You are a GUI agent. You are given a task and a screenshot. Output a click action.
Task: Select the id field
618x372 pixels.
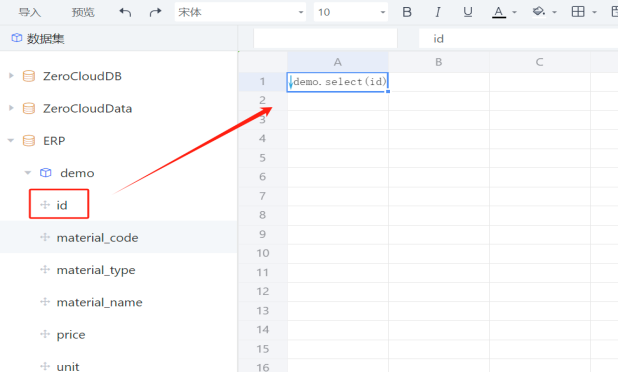click(62, 205)
